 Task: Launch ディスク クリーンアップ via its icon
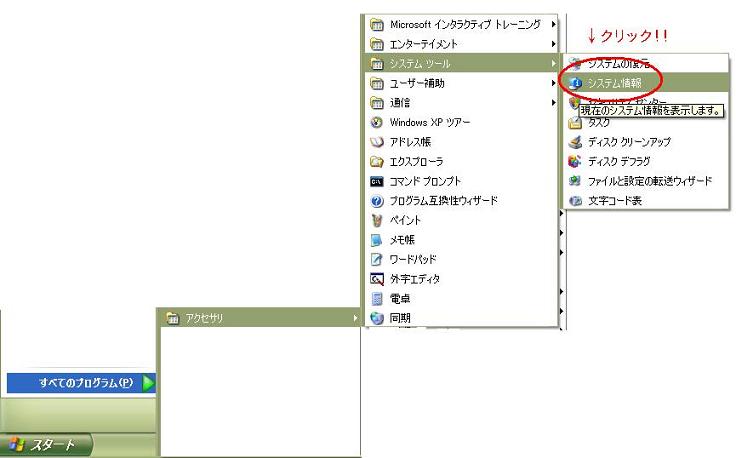tap(575, 142)
